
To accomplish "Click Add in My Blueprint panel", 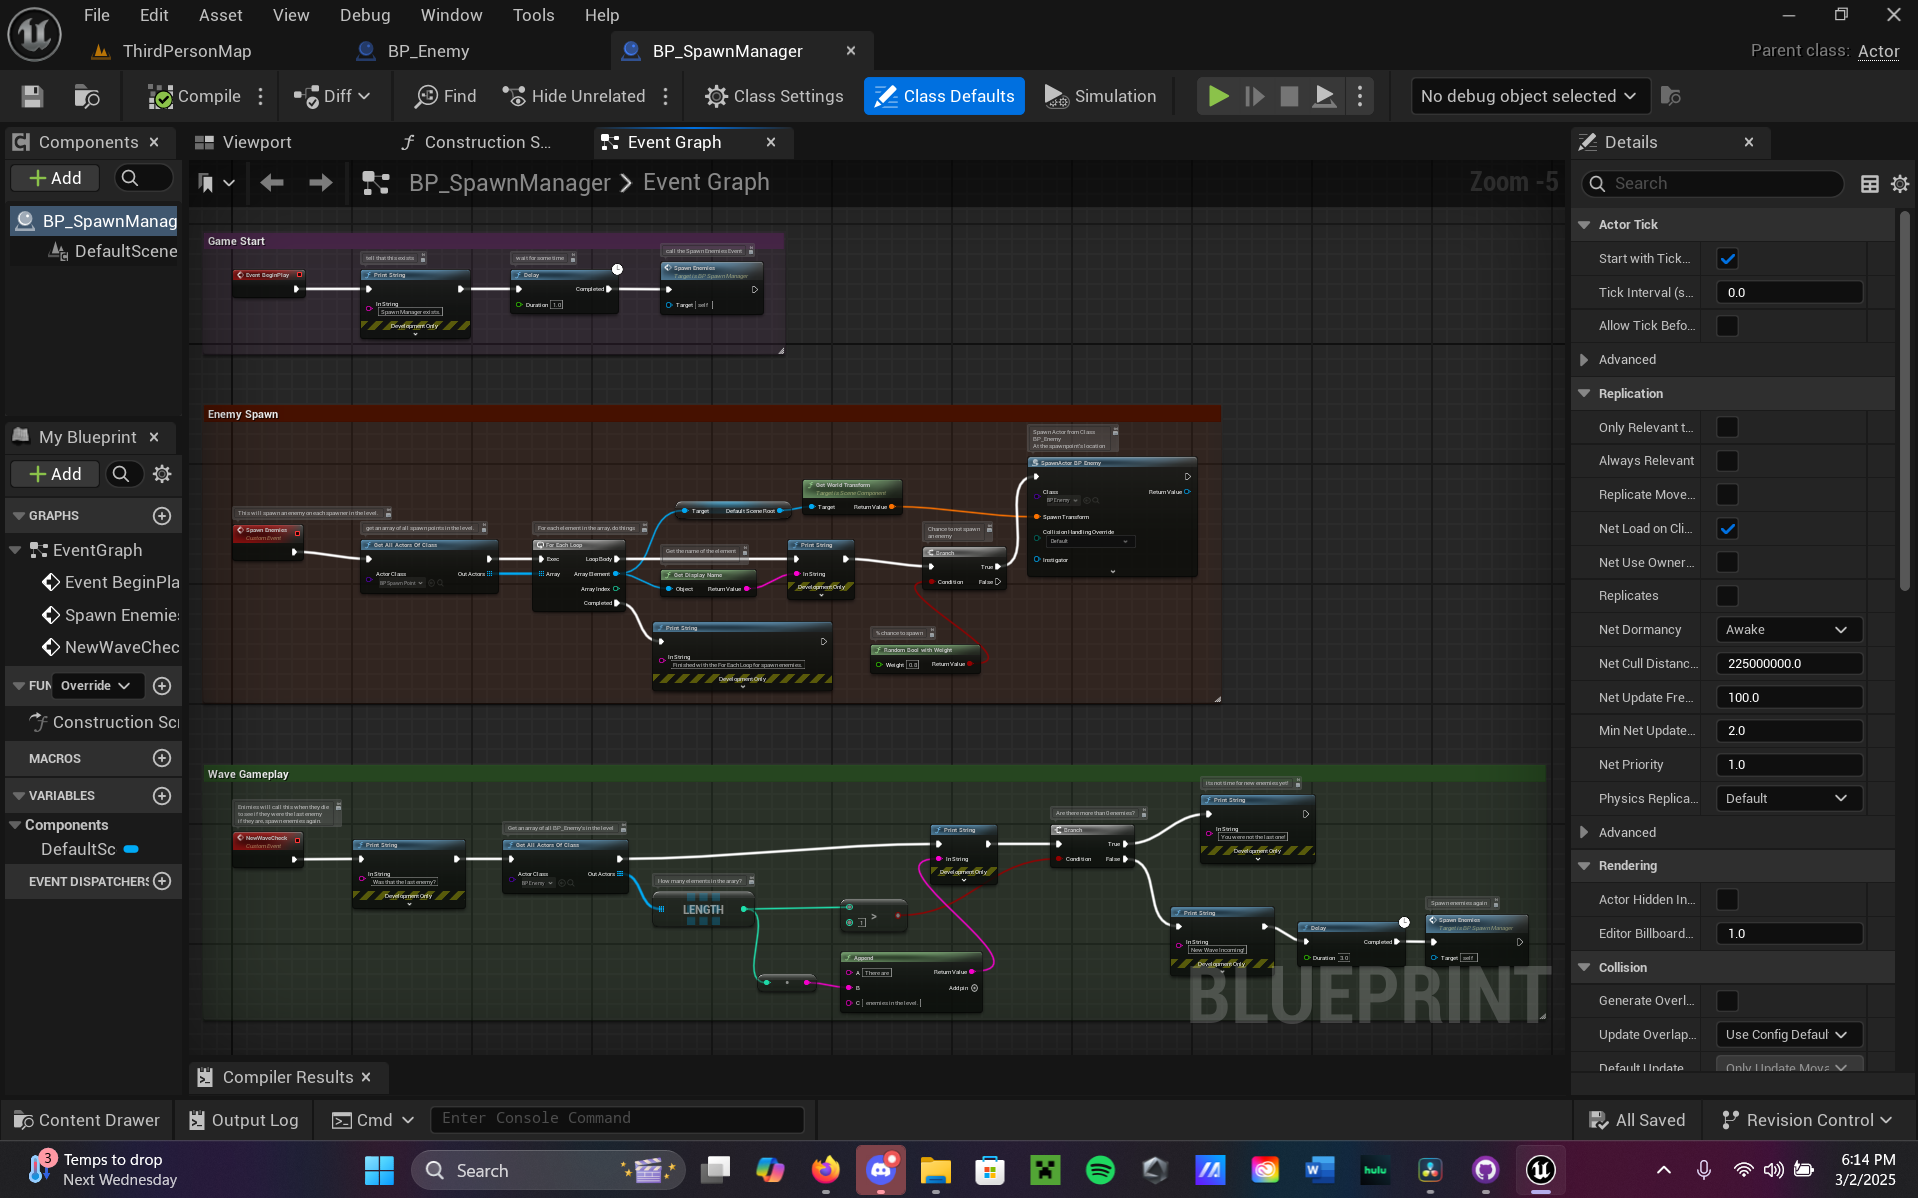I will click(55, 474).
